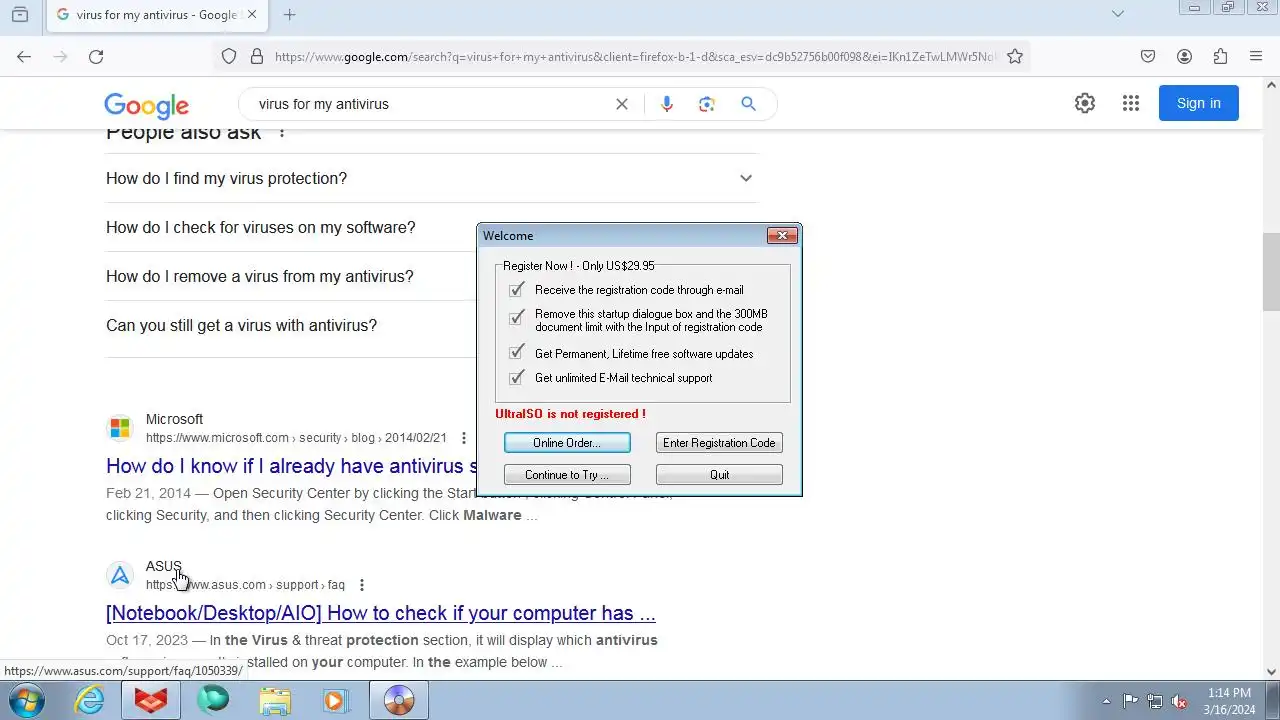The width and height of the screenshot is (1280, 720).
Task: Open the ASUS 'How to check if your computer has' link
Action: 381,613
